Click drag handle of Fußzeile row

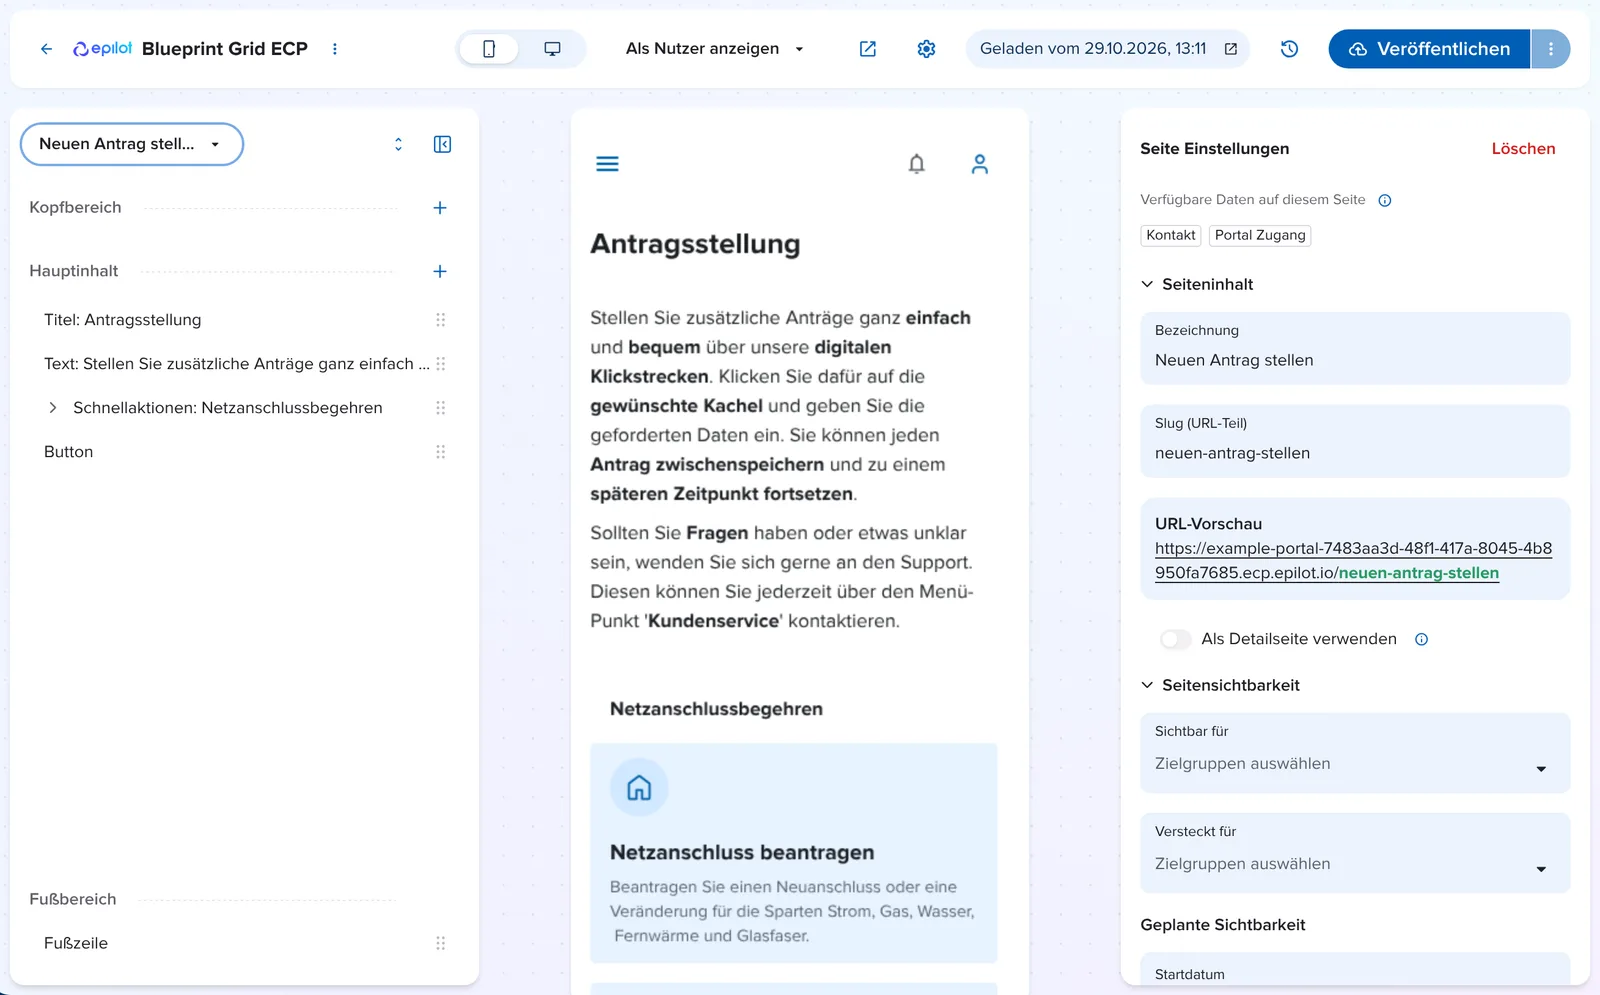point(441,943)
